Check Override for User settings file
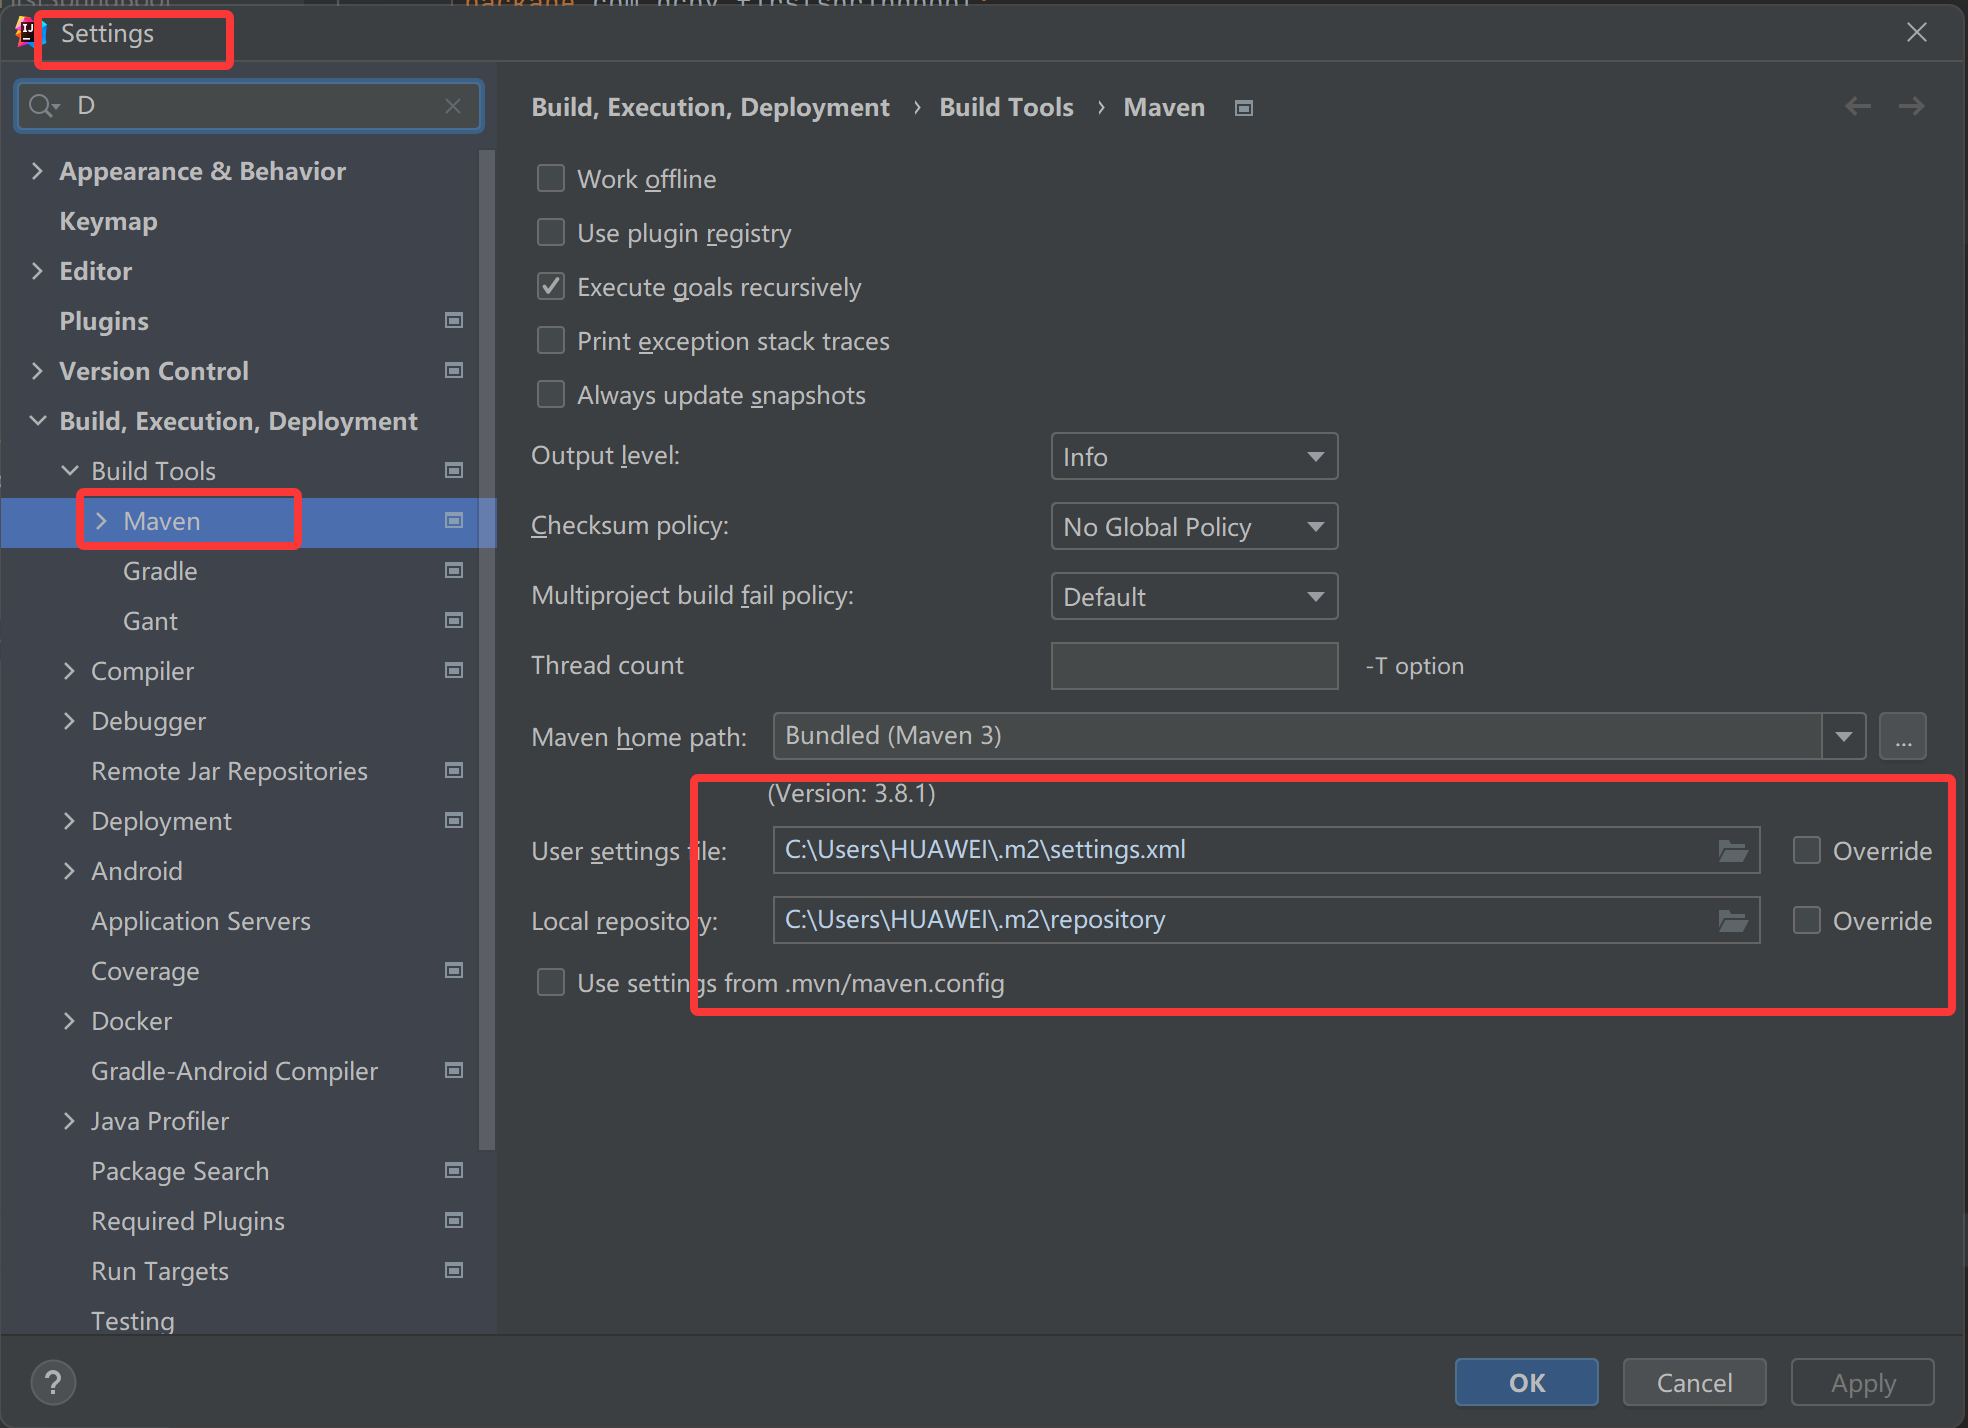This screenshot has width=1968, height=1428. pyautogui.click(x=1807, y=851)
